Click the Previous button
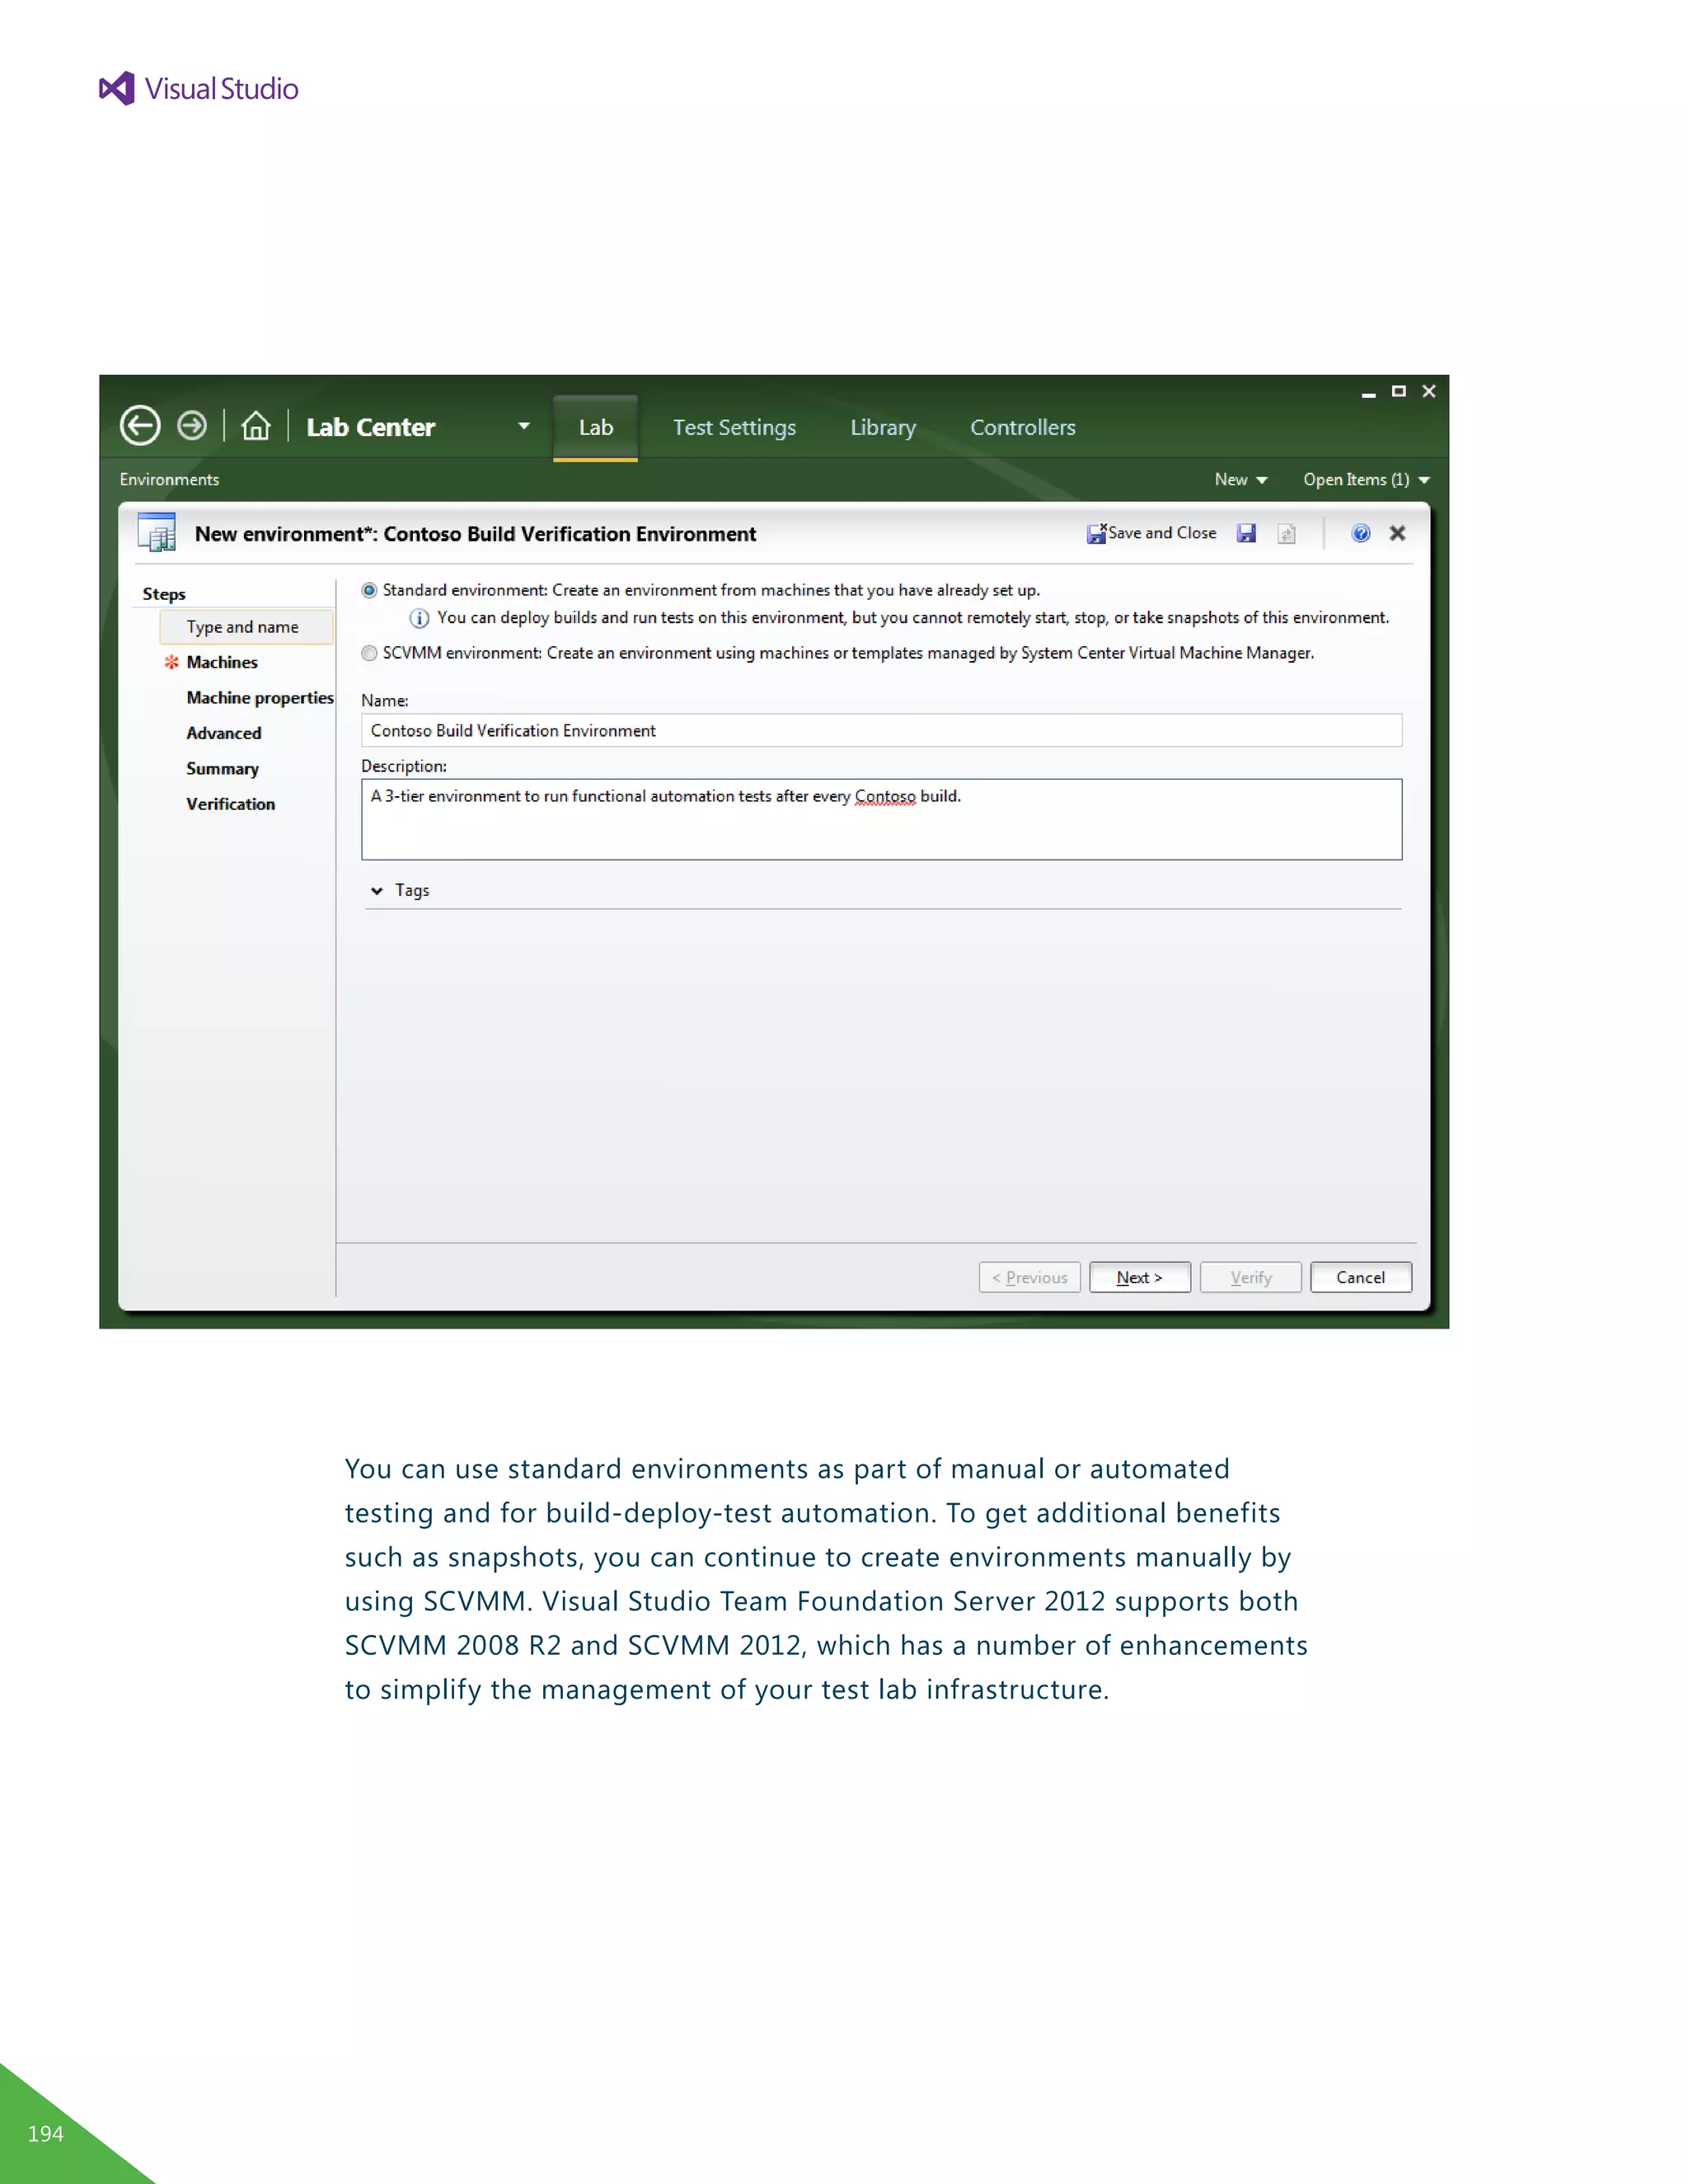The width and height of the screenshot is (1688, 2184). 1029,1277
